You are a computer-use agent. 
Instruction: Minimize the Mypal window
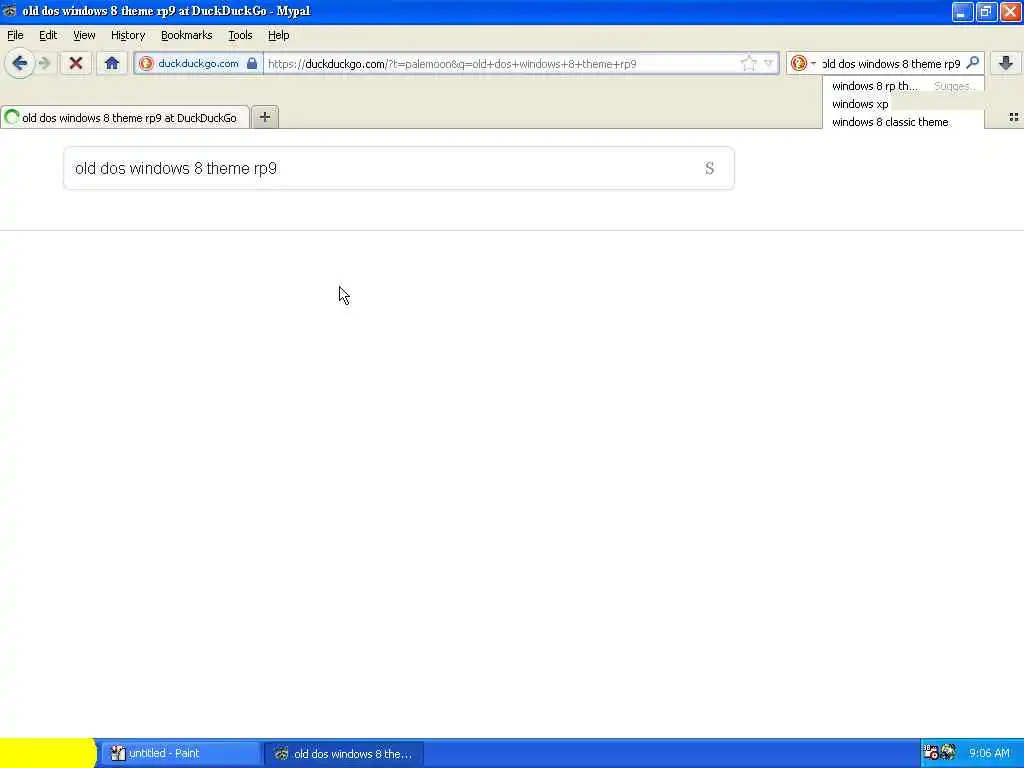[x=961, y=12]
